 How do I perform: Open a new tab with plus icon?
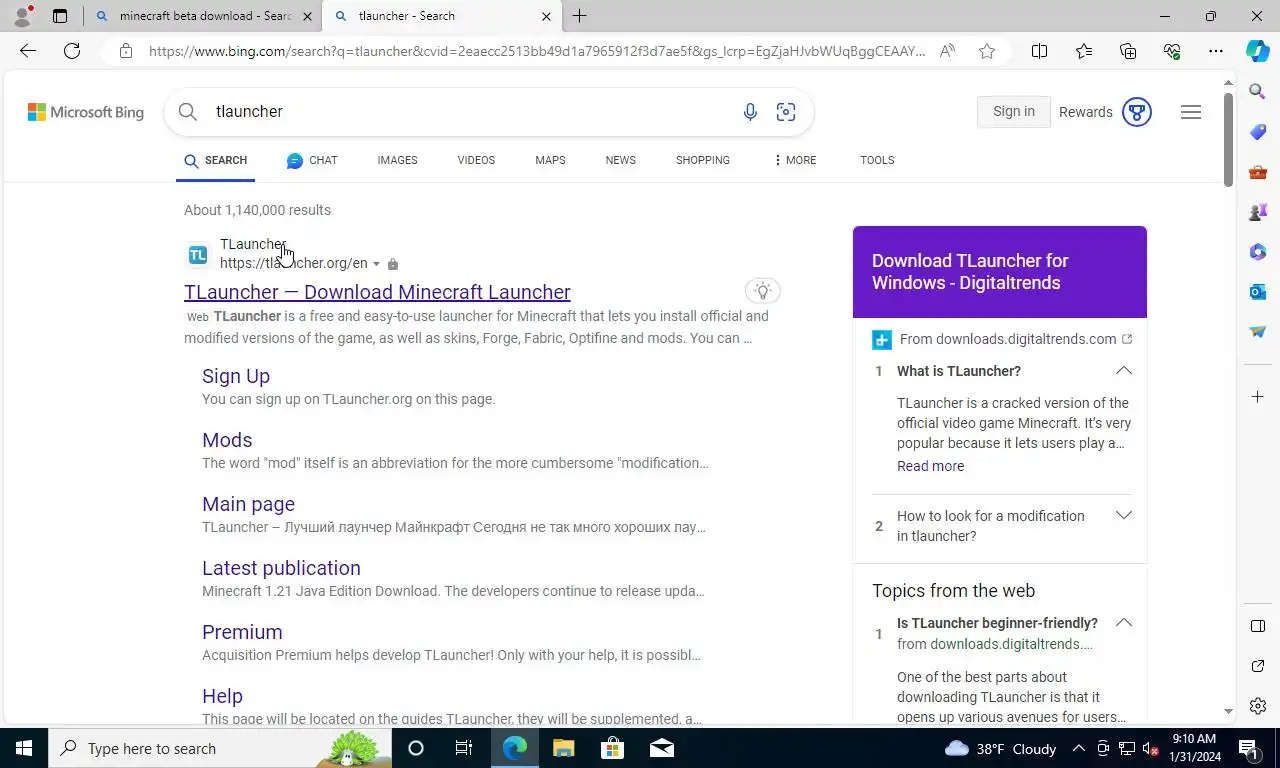pyautogui.click(x=580, y=16)
